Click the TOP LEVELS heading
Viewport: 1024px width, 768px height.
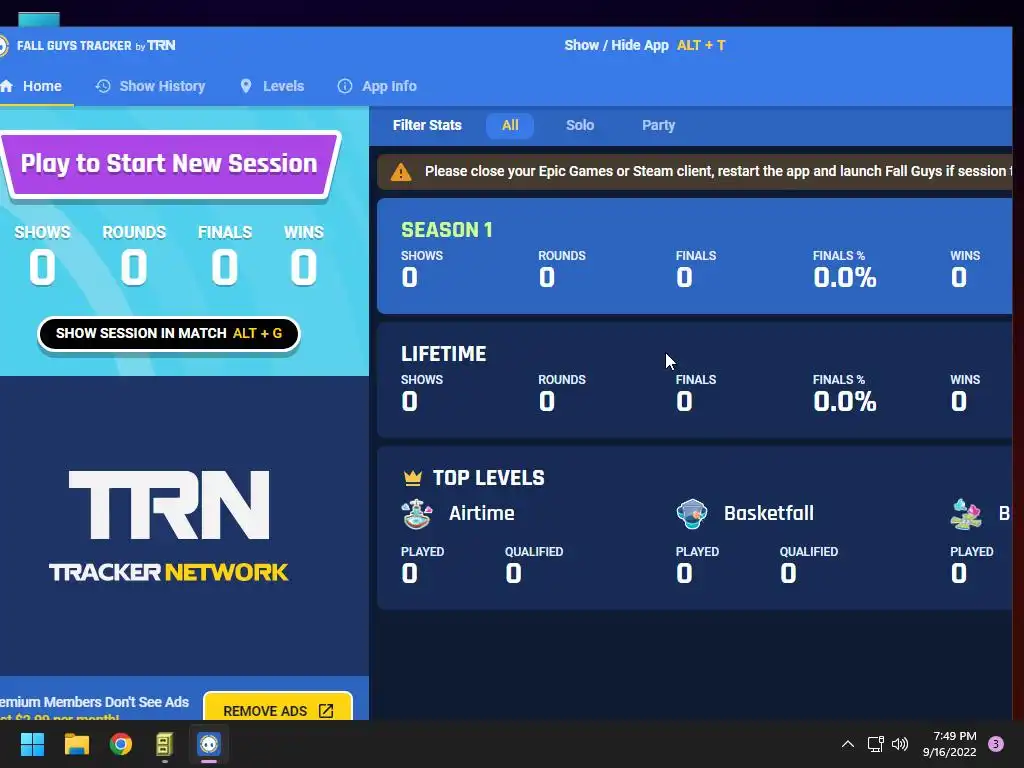pyautogui.click(x=488, y=478)
